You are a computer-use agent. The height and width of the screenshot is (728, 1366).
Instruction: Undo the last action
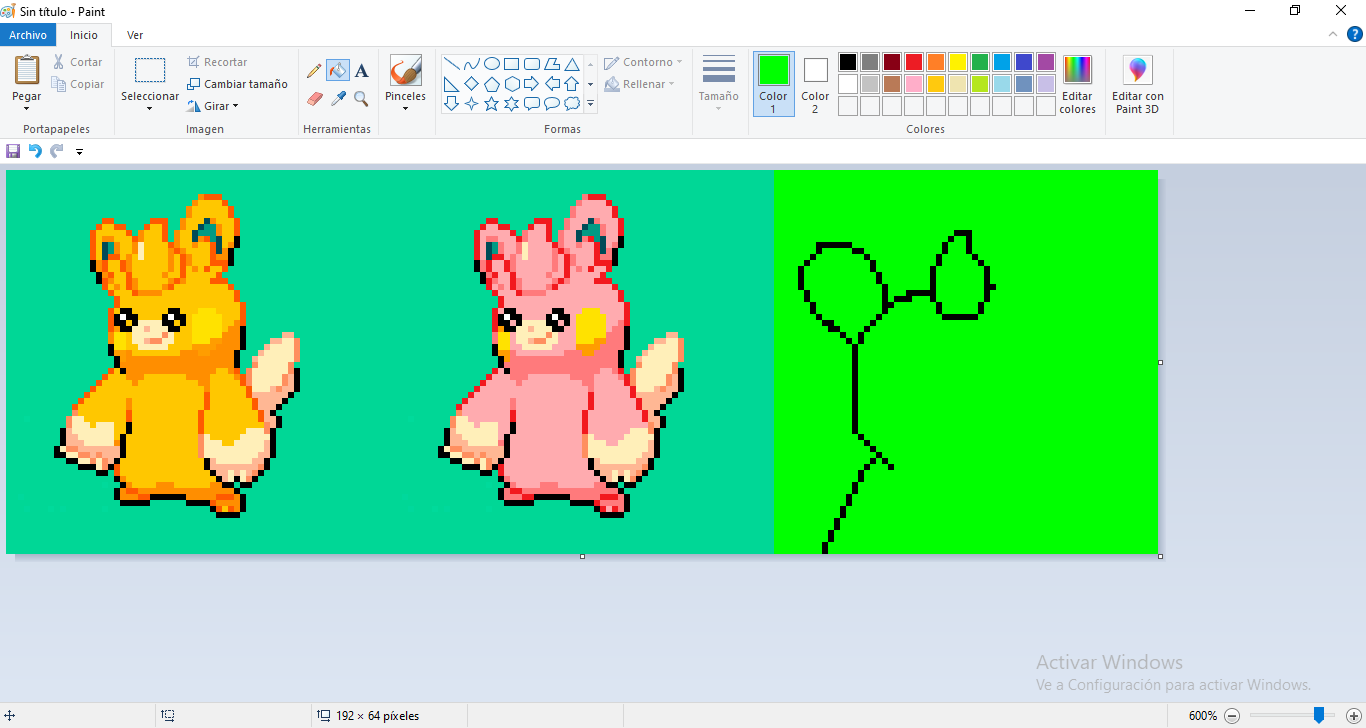click(x=35, y=151)
